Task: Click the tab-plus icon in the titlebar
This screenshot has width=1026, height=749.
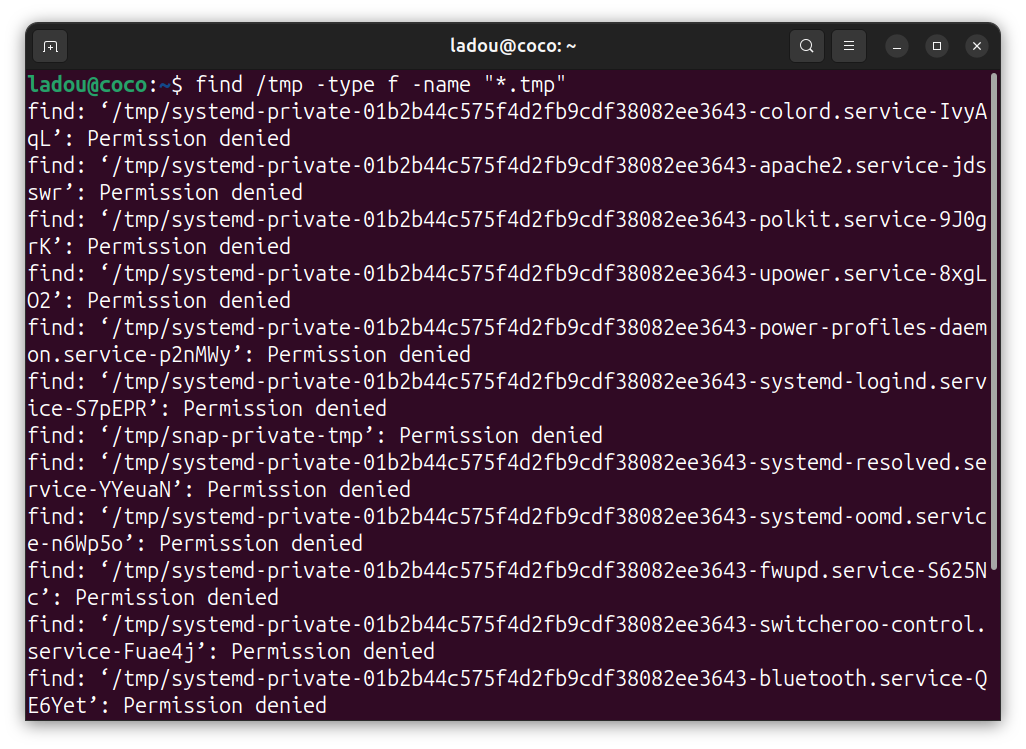Action: click(50, 46)
